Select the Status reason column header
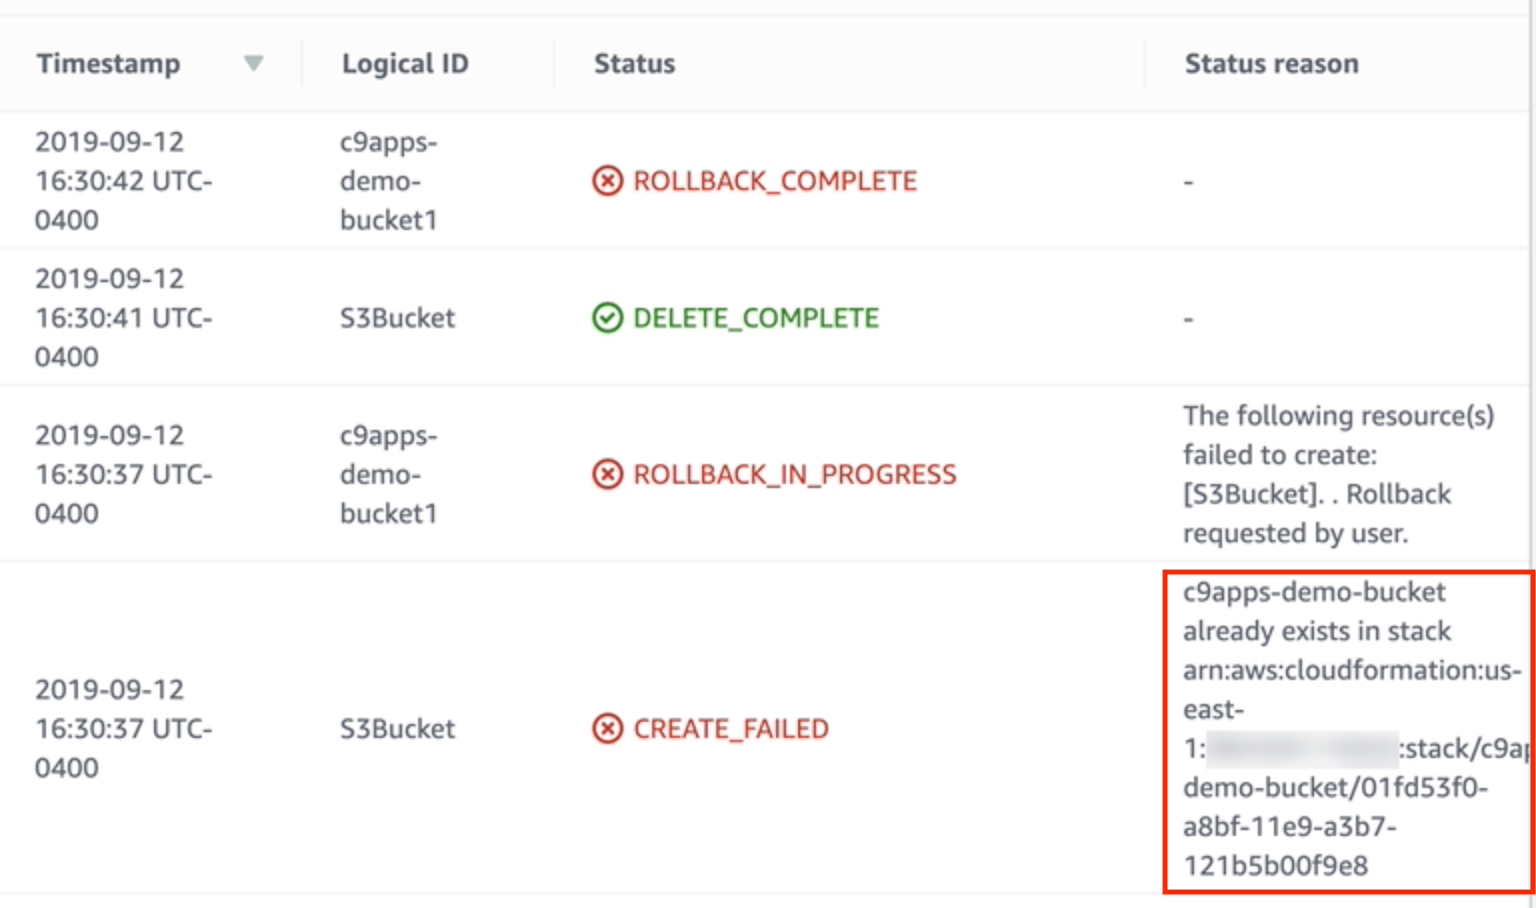The width and height of the screenshot is (1536, 908). [x=1271, y=62]
